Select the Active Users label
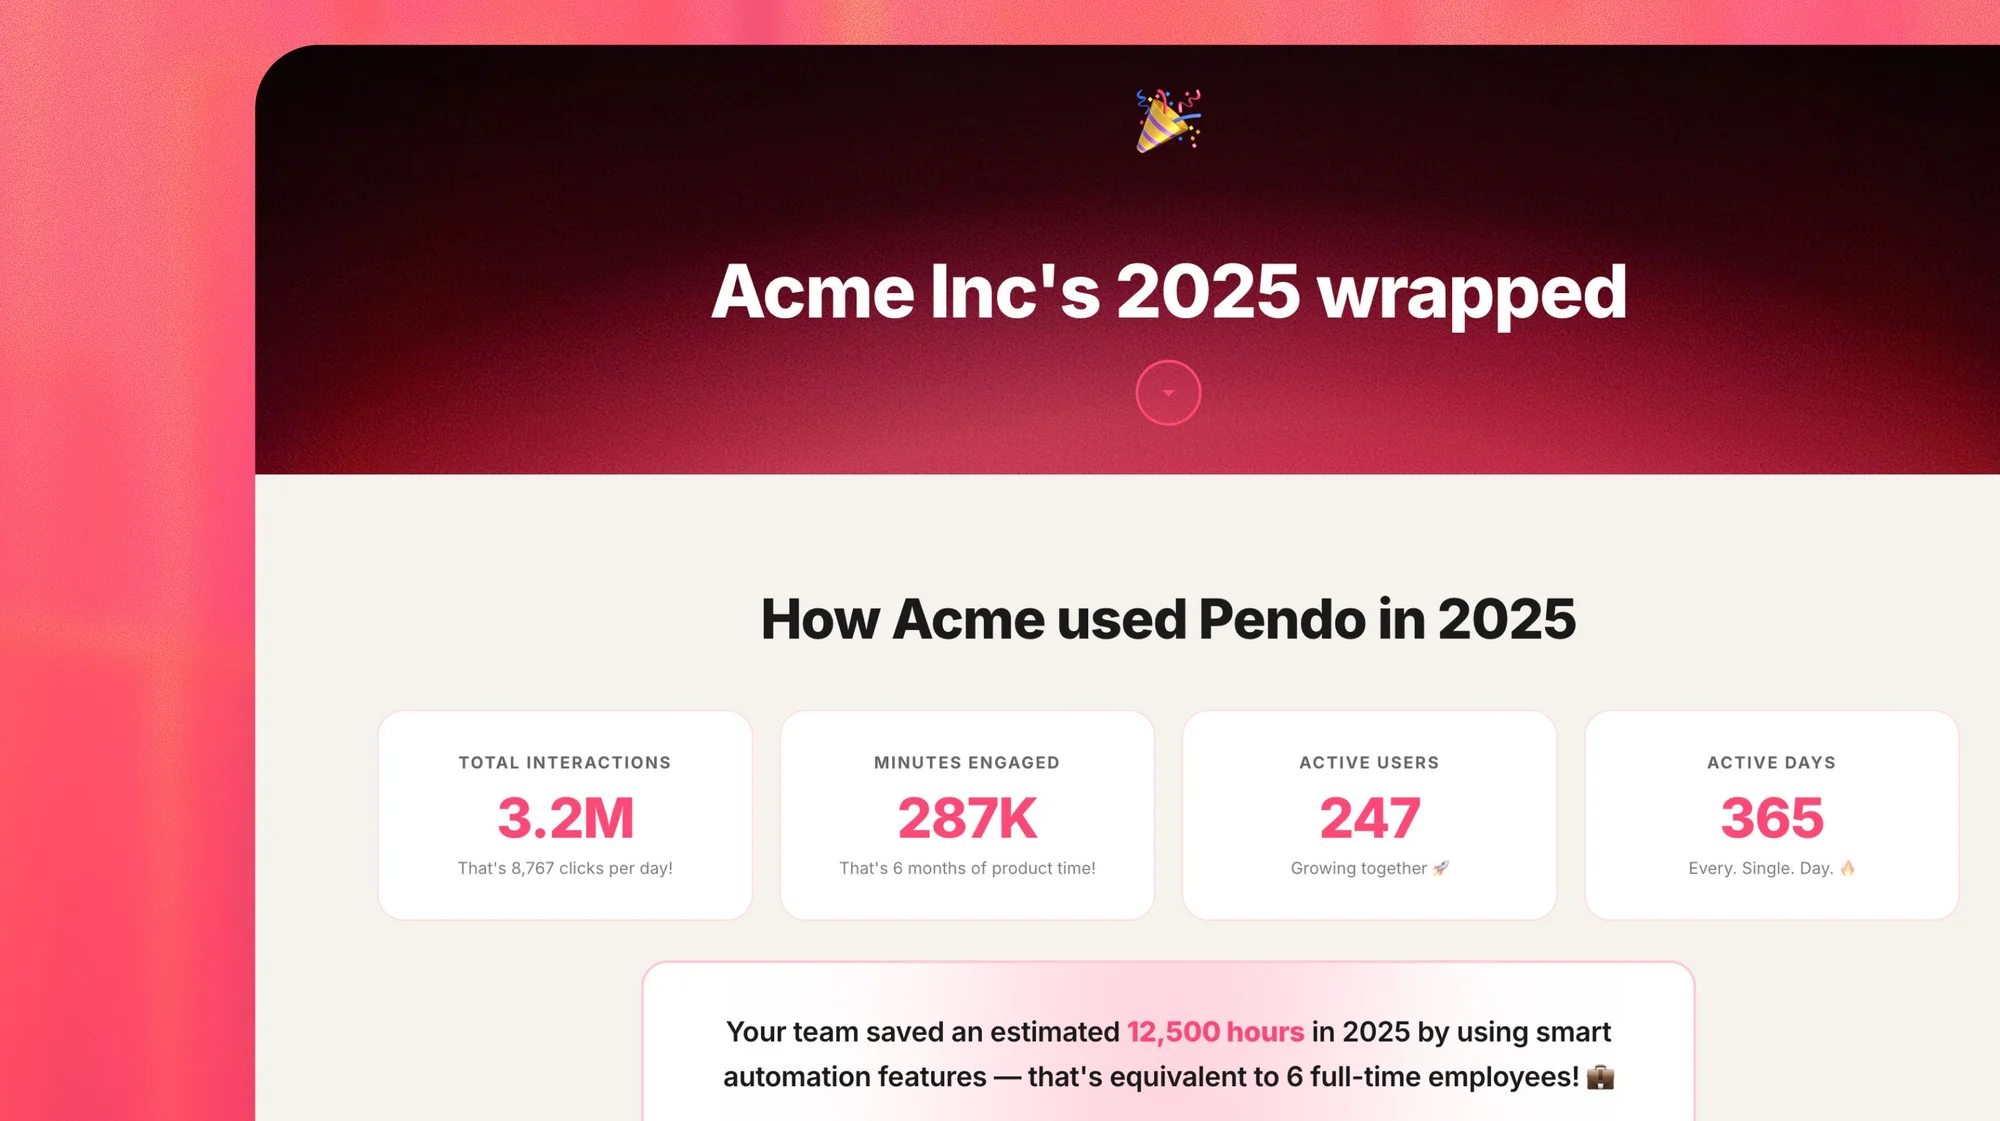The width and height of the screenshot is (2000, 1121). click(1369, 763)
